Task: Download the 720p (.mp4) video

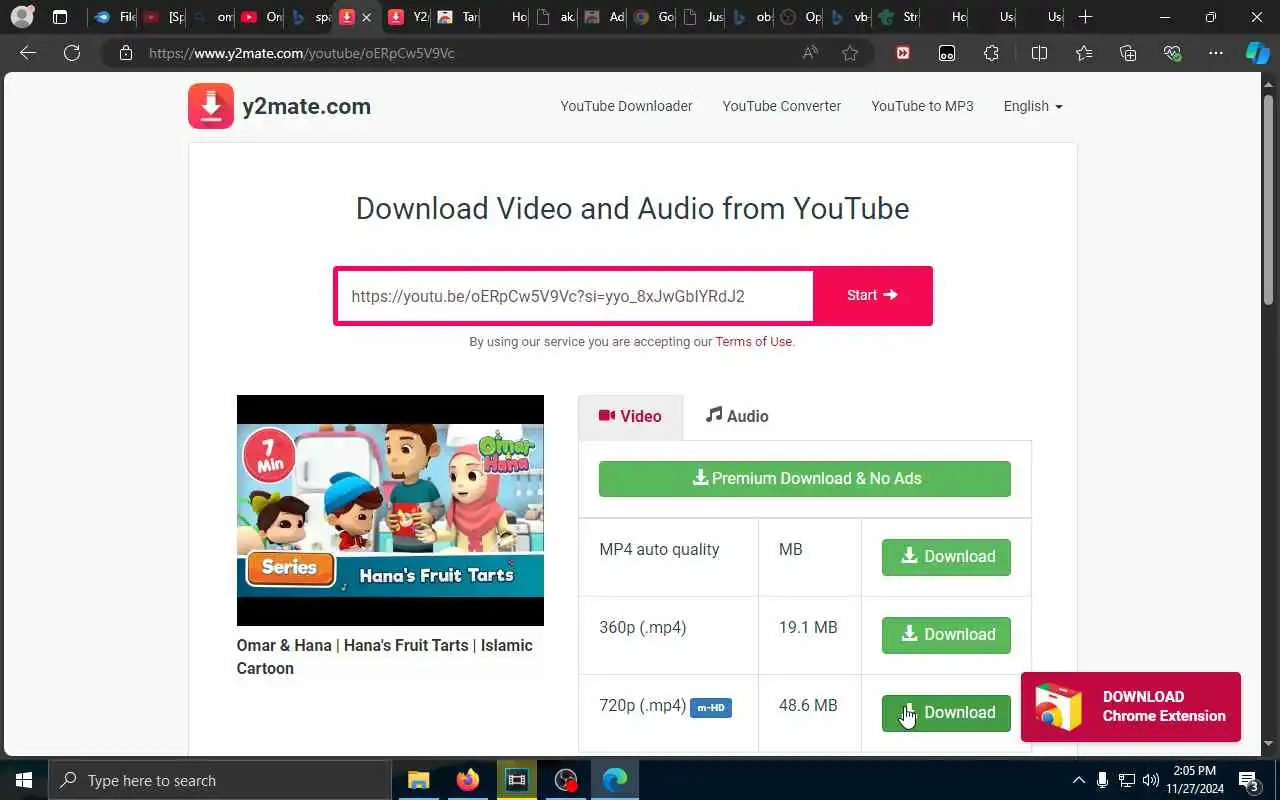Action: click(946, 713)
